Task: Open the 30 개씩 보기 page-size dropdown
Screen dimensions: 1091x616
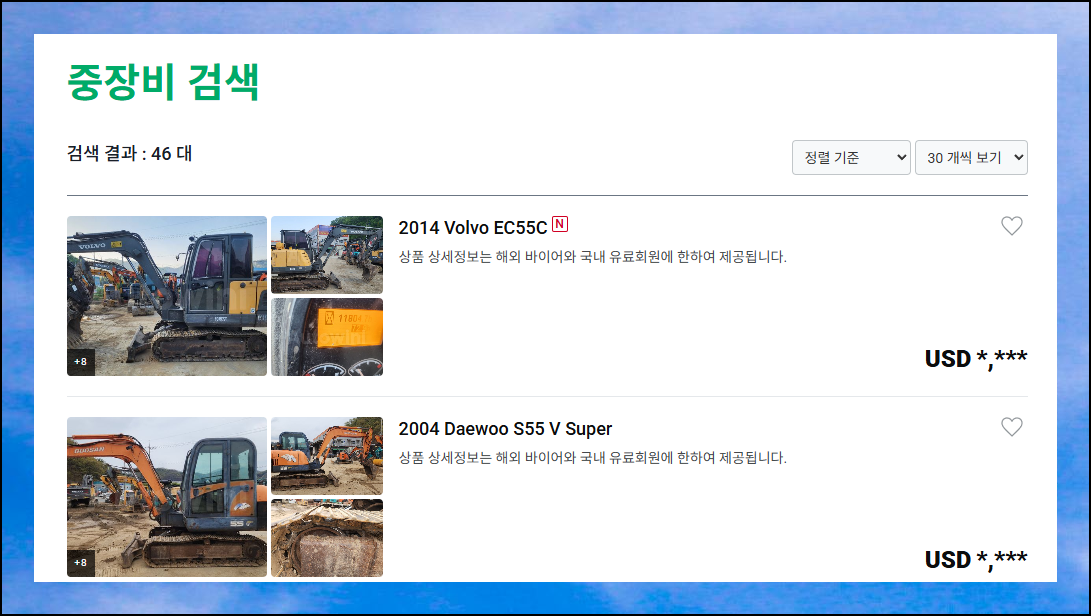Action: coord(971,157)
